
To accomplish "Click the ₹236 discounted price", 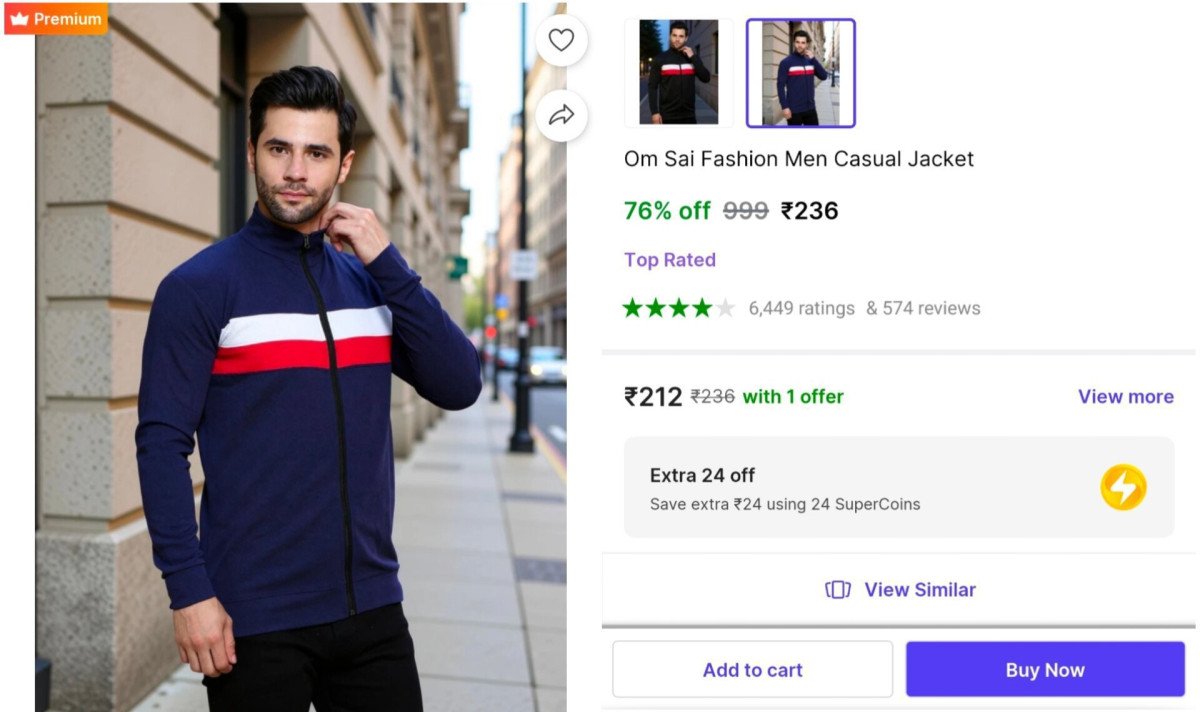I will (809, 211).
